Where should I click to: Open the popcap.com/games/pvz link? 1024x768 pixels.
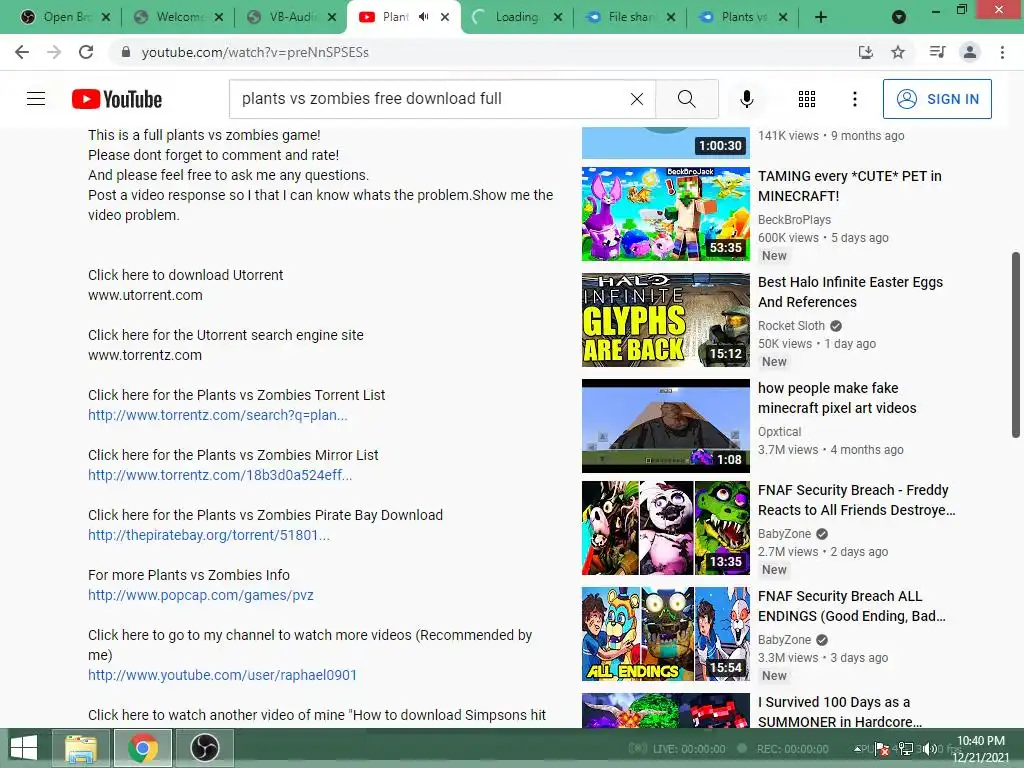[200, 595]
